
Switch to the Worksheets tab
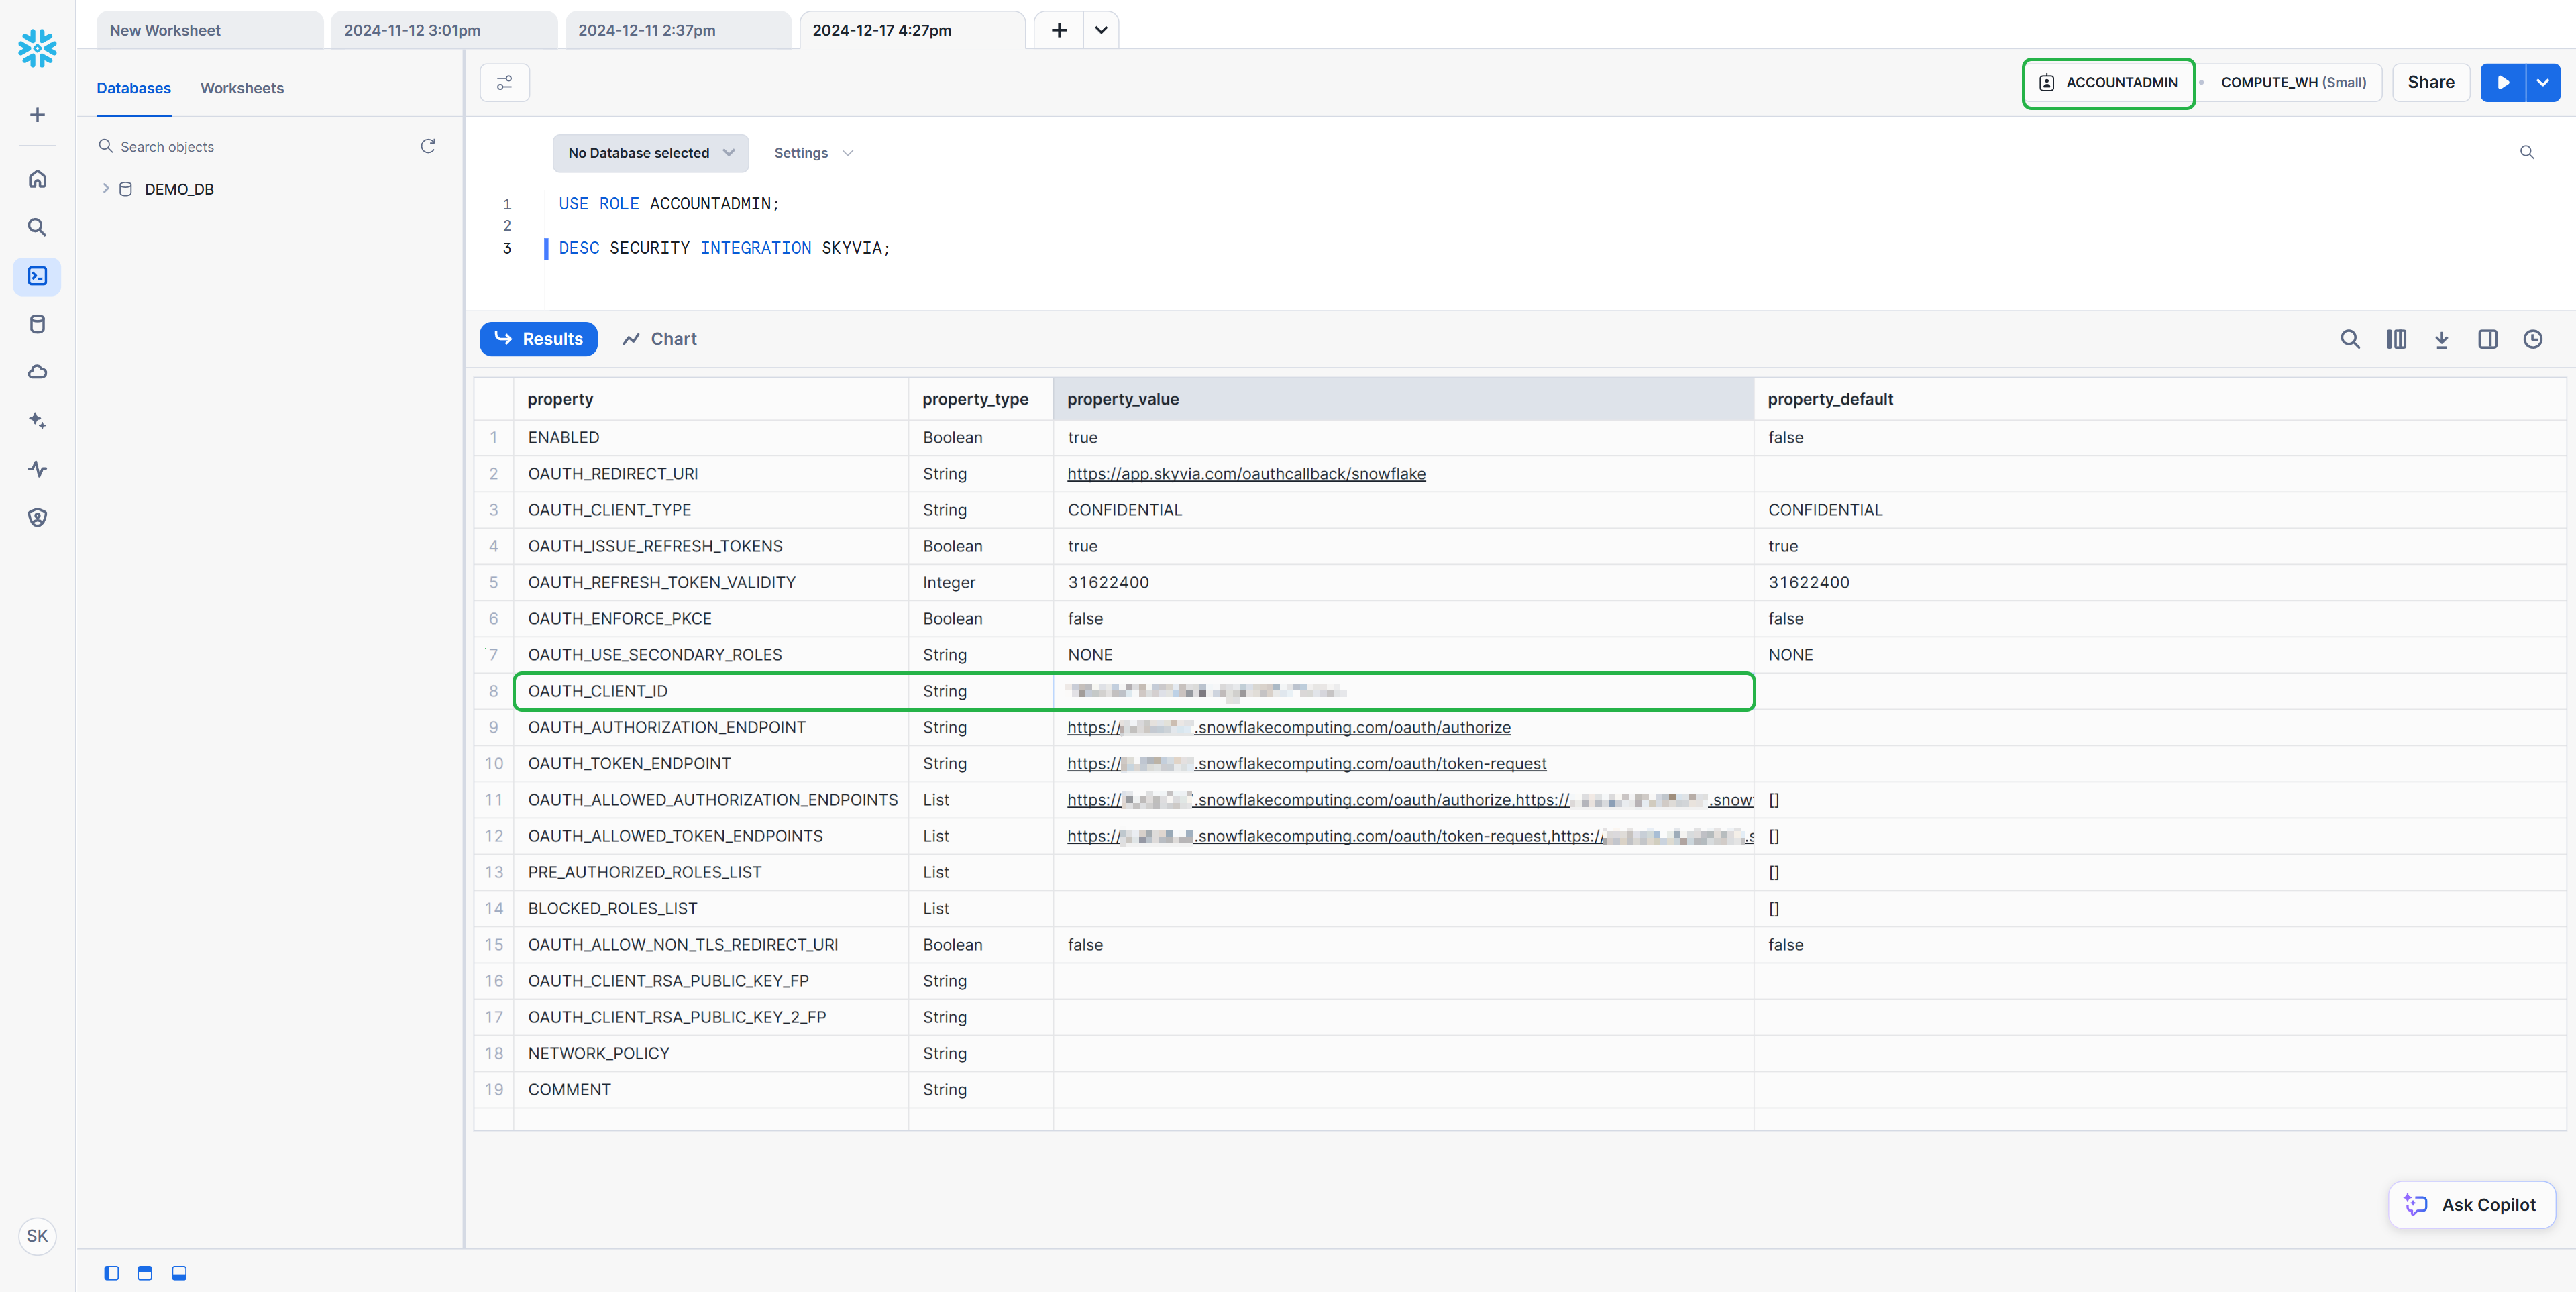click(240, 87)
